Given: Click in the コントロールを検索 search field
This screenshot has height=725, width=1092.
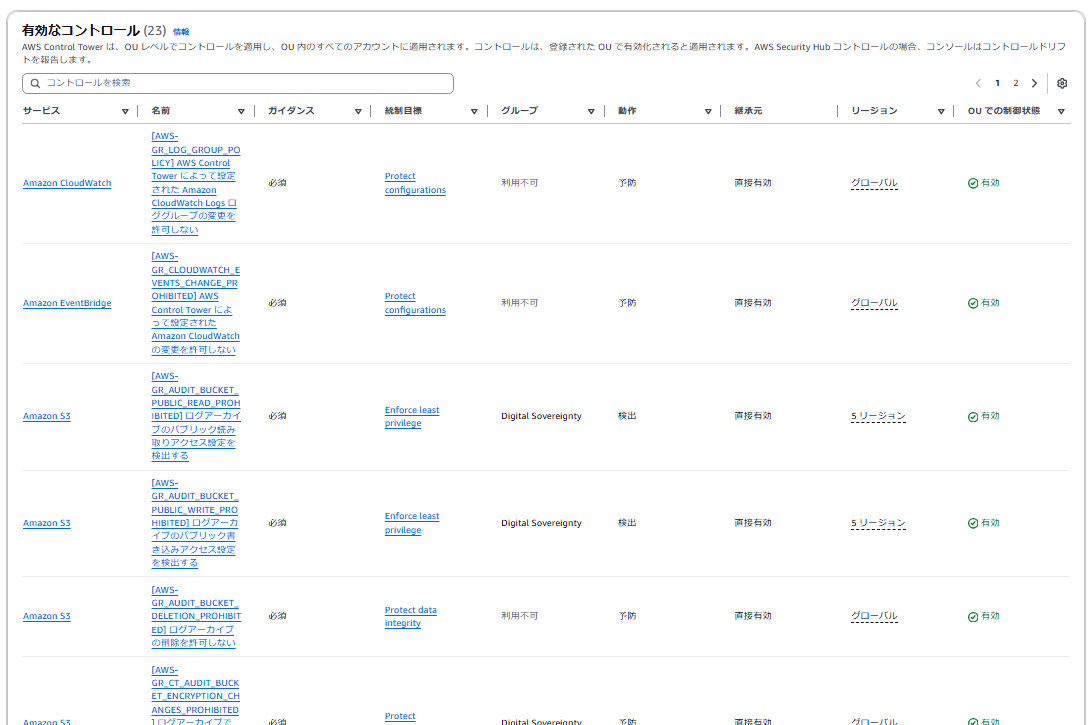Looking at the screenshot, I should pos(237,83).
